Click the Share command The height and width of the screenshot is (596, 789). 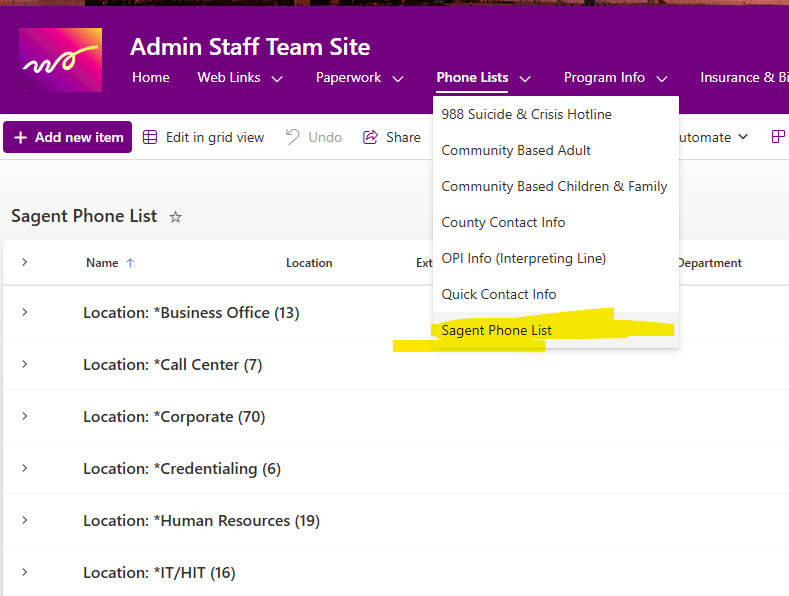point(392,137)
